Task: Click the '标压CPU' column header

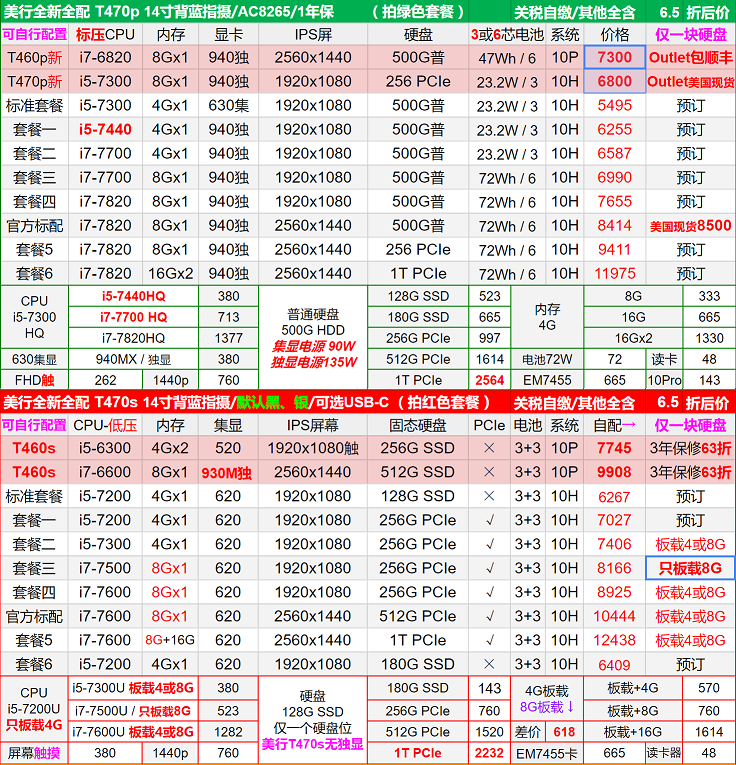Action: [105, 35]
